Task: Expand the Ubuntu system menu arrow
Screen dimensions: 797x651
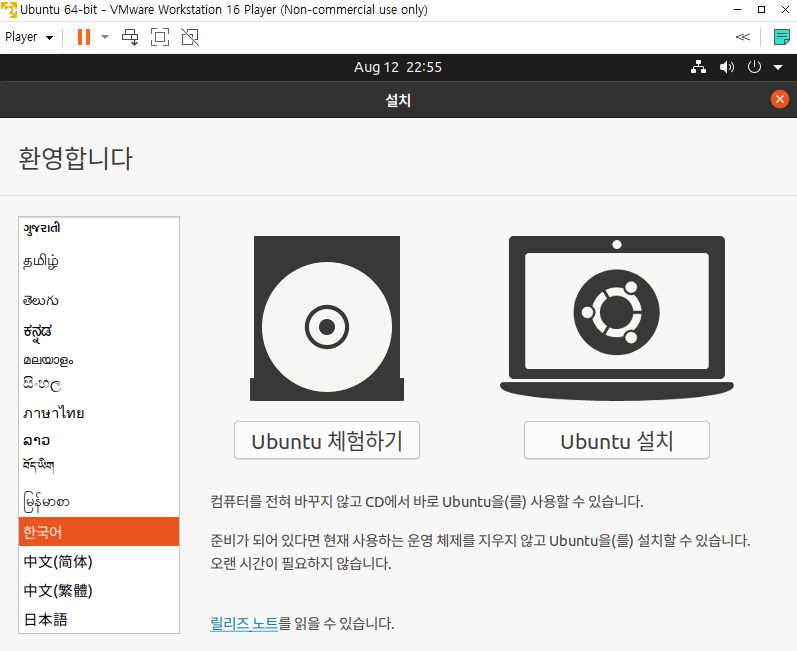Action: (x=778, y=67)
